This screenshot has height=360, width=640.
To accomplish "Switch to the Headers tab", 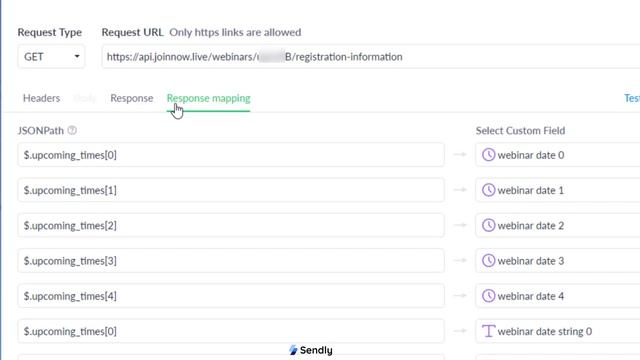I will point(41,98).
